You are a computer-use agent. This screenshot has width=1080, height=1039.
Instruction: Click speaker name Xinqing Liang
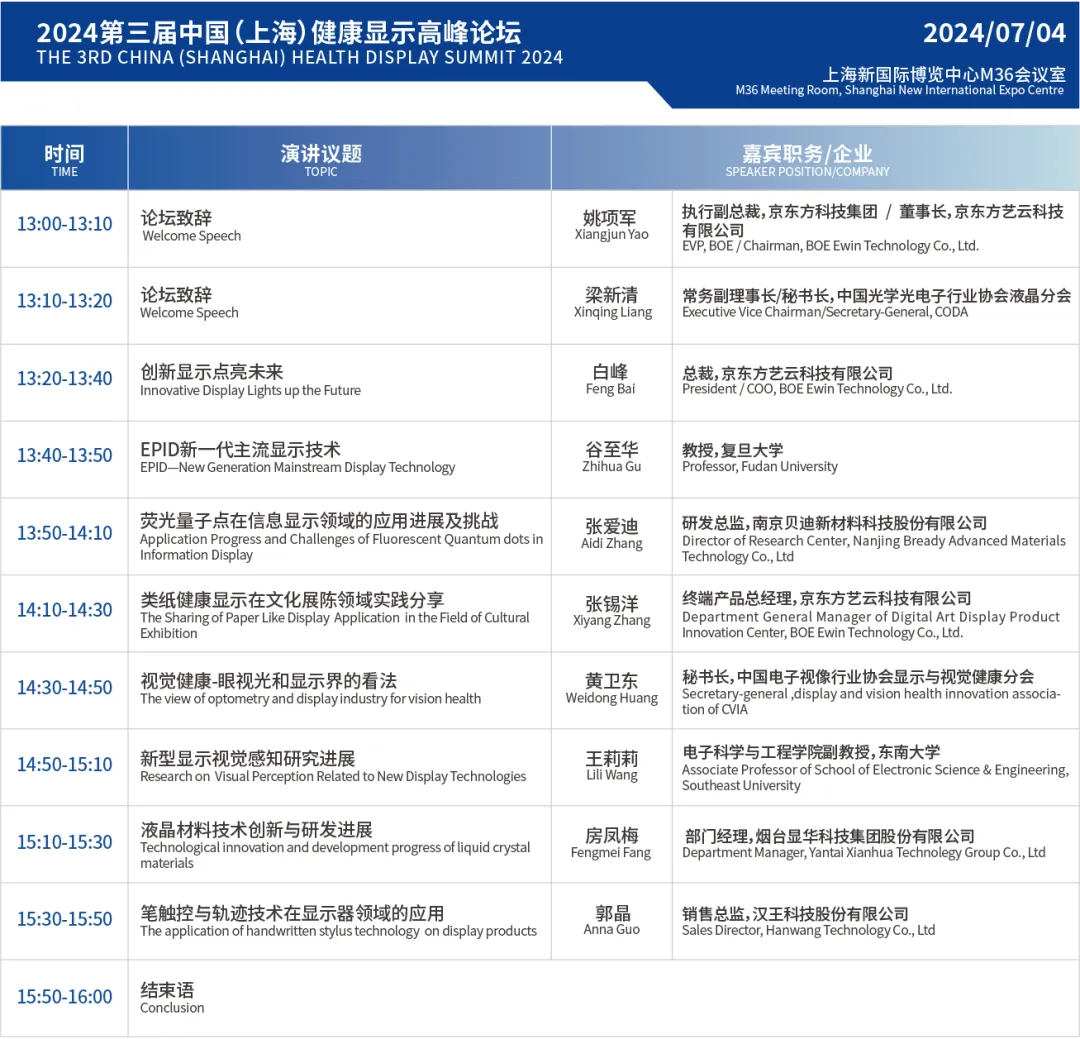(611, 302)
